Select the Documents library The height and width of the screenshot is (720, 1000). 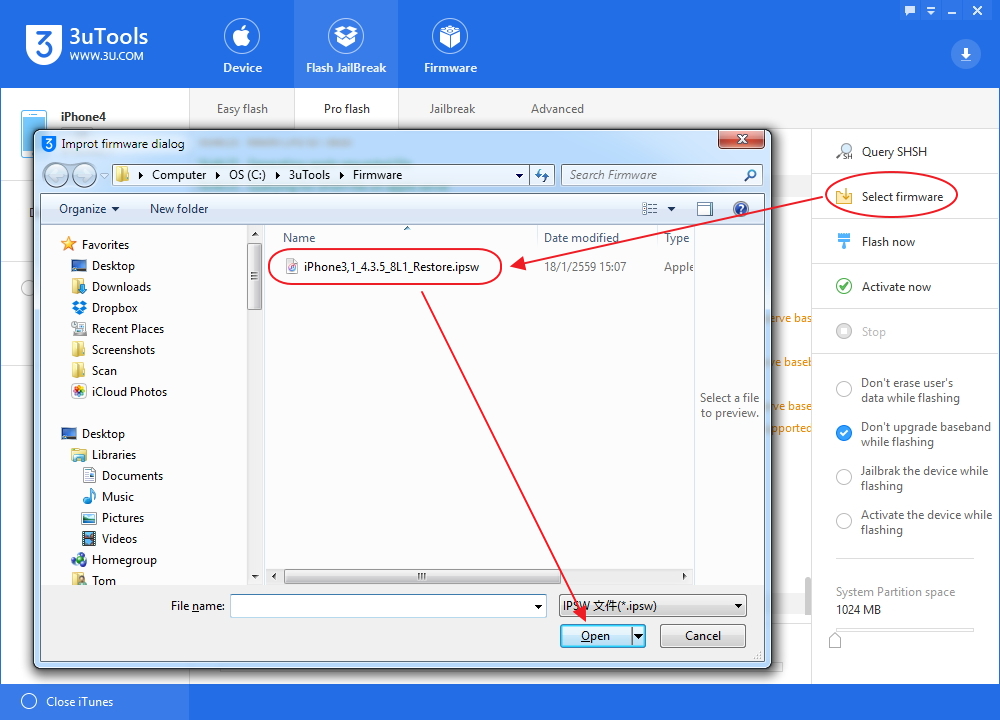123,475
